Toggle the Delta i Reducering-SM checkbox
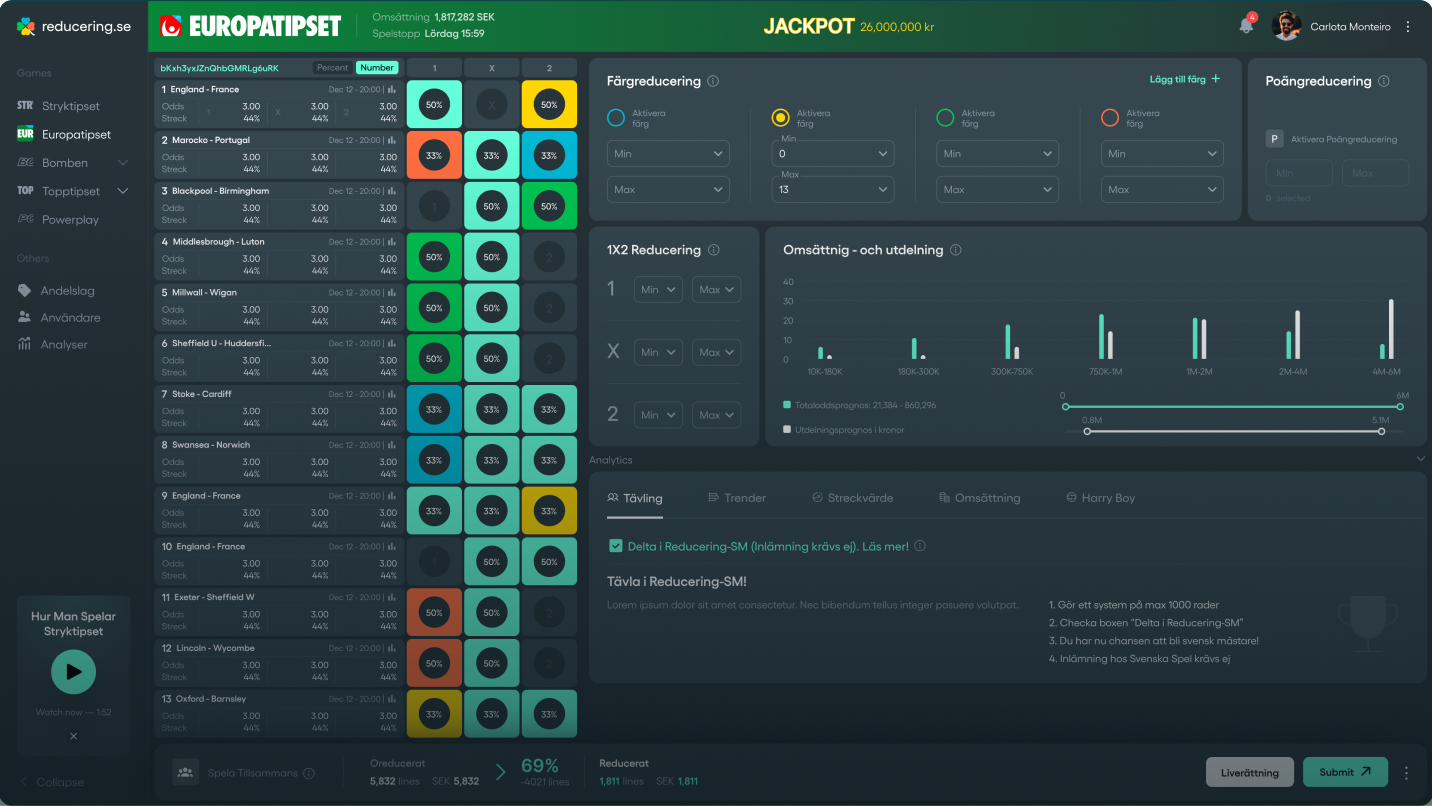The width and height of the screenshot is (1432, 806). click(616, 546)
